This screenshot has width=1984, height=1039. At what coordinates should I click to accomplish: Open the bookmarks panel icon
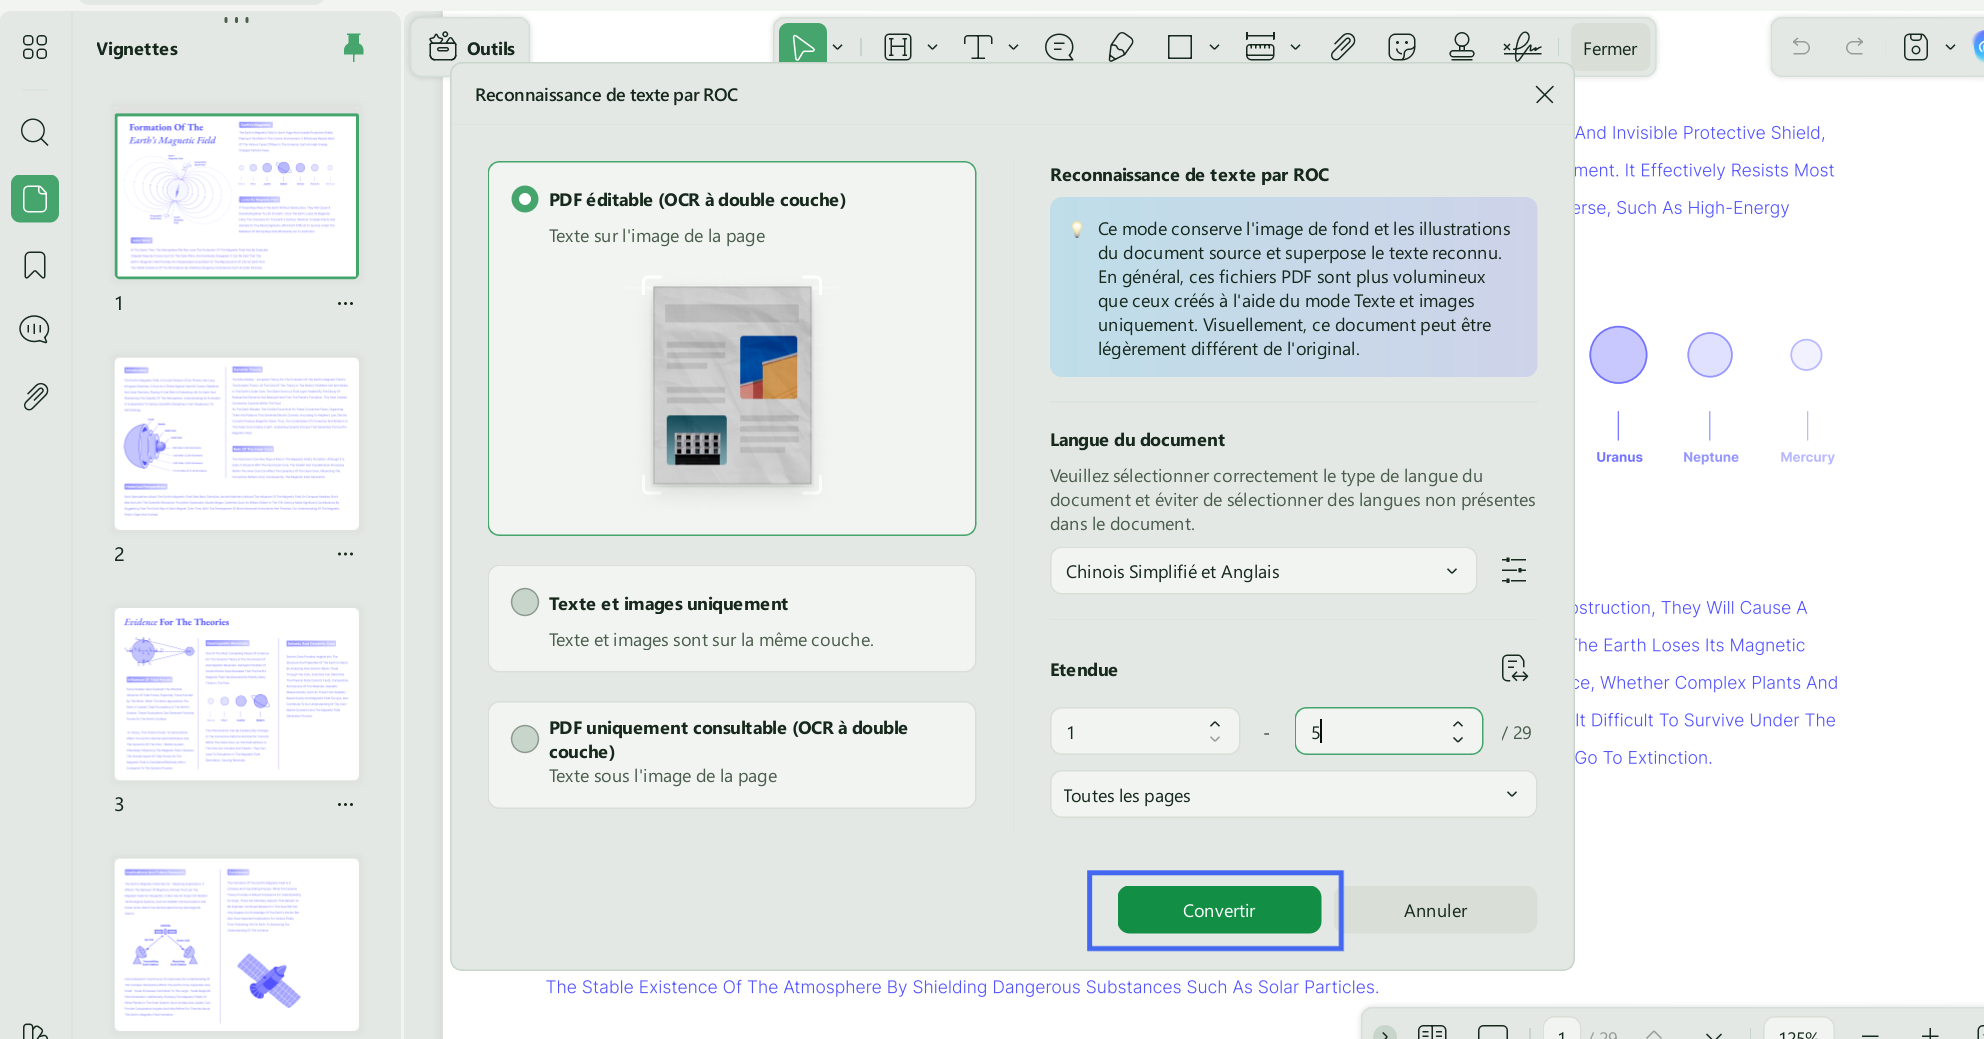pos(35,265)
